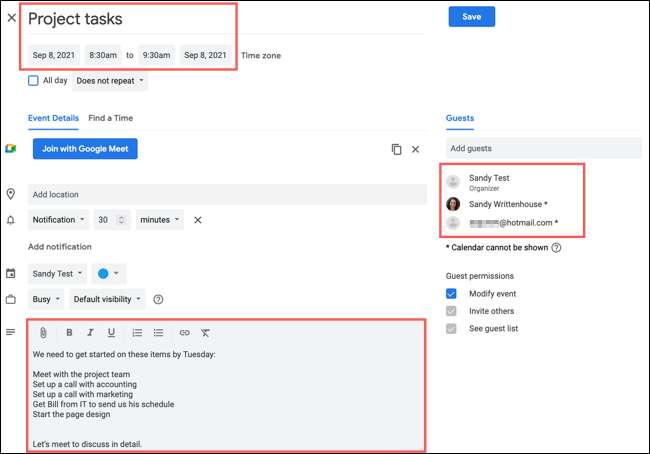Image resolution: width=650 pixels, height=454 pixels.
Task: Click the end date Sep 8, 2021
Action: [x=206, y=55]
